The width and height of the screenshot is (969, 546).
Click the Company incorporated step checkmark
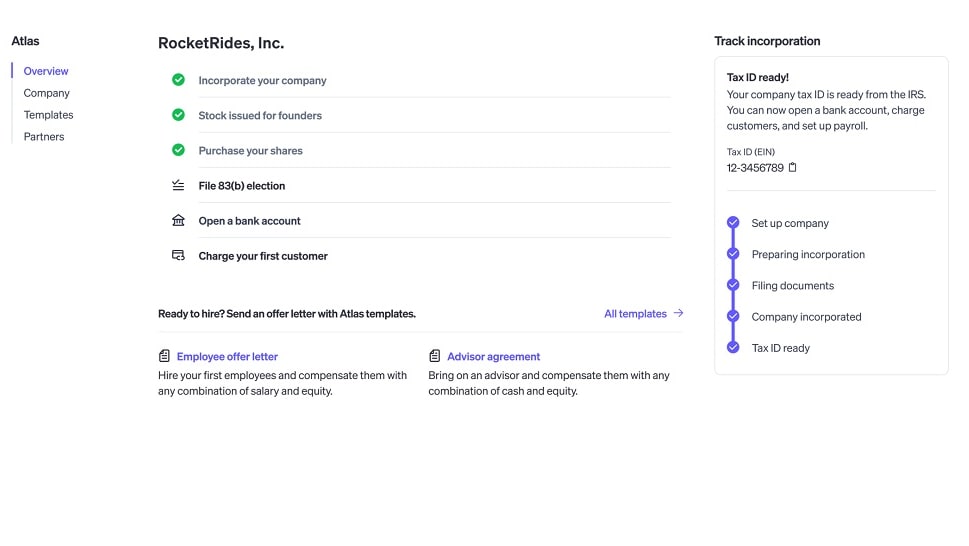pyautogui.click(x=733, y=316)
